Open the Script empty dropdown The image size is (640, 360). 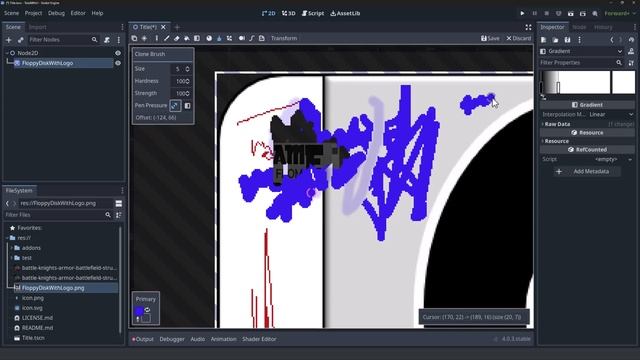point(611,160)
